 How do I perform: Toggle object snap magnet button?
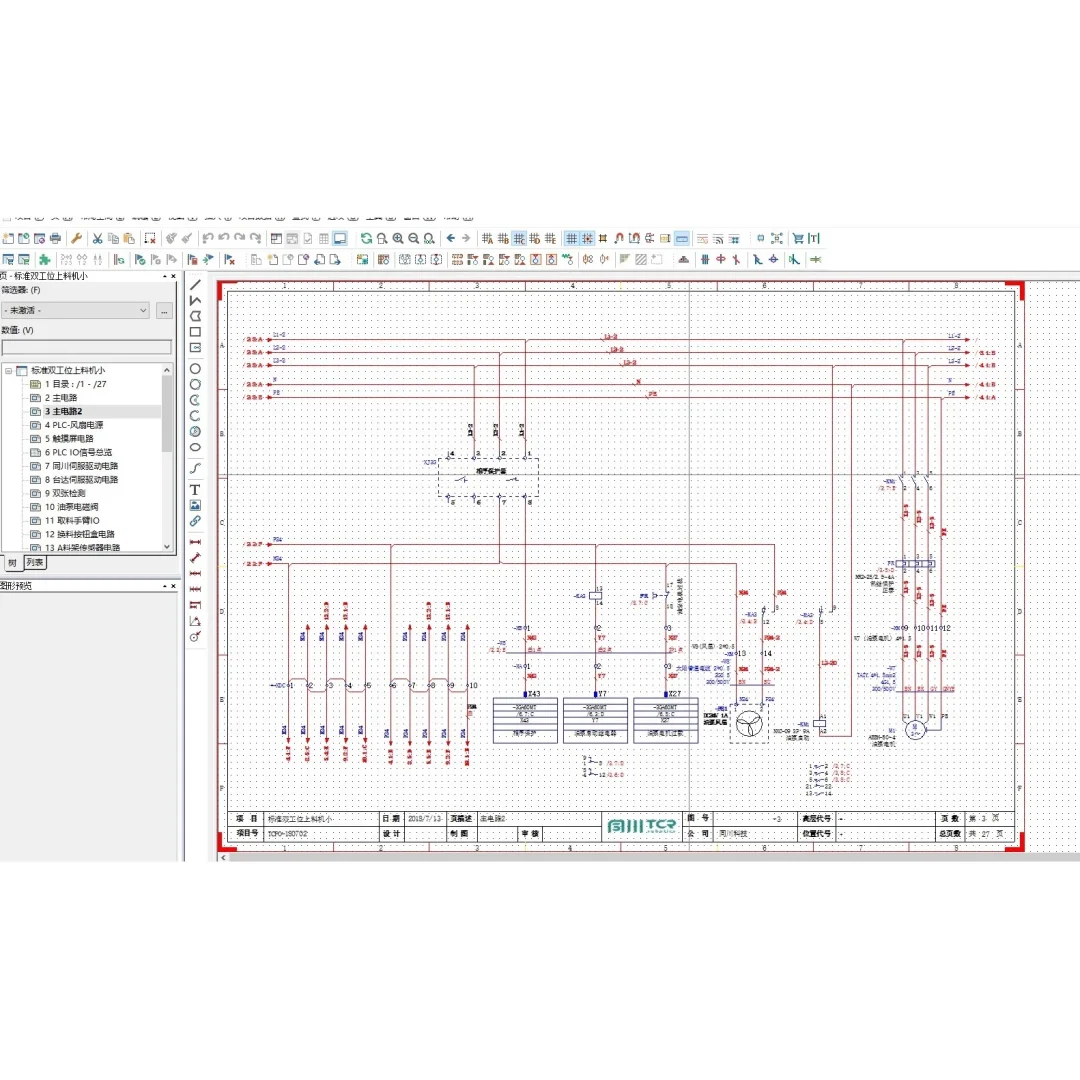(619, 238)
